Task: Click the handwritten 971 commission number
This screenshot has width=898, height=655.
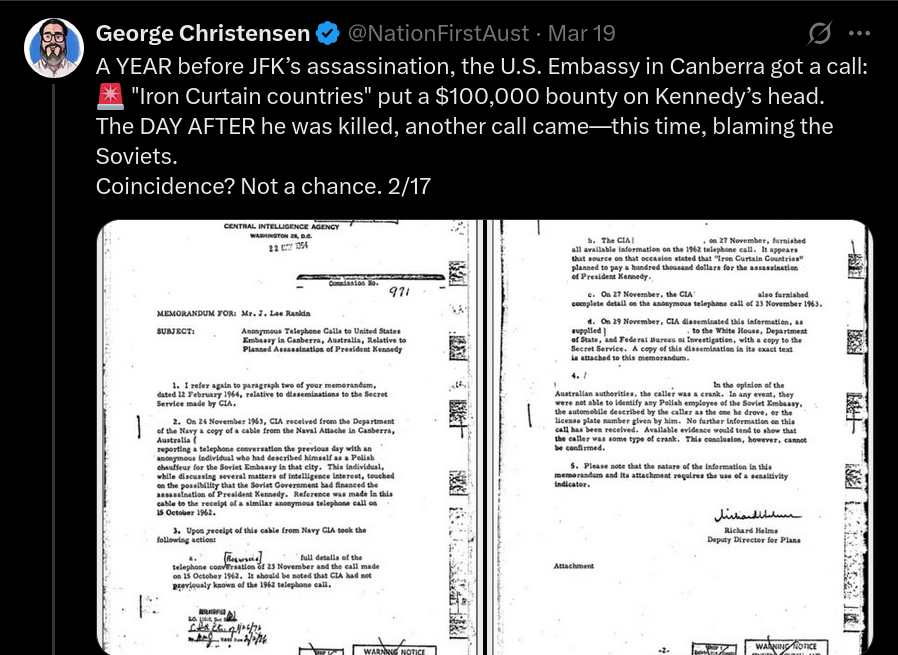Action: pos(400,293)
